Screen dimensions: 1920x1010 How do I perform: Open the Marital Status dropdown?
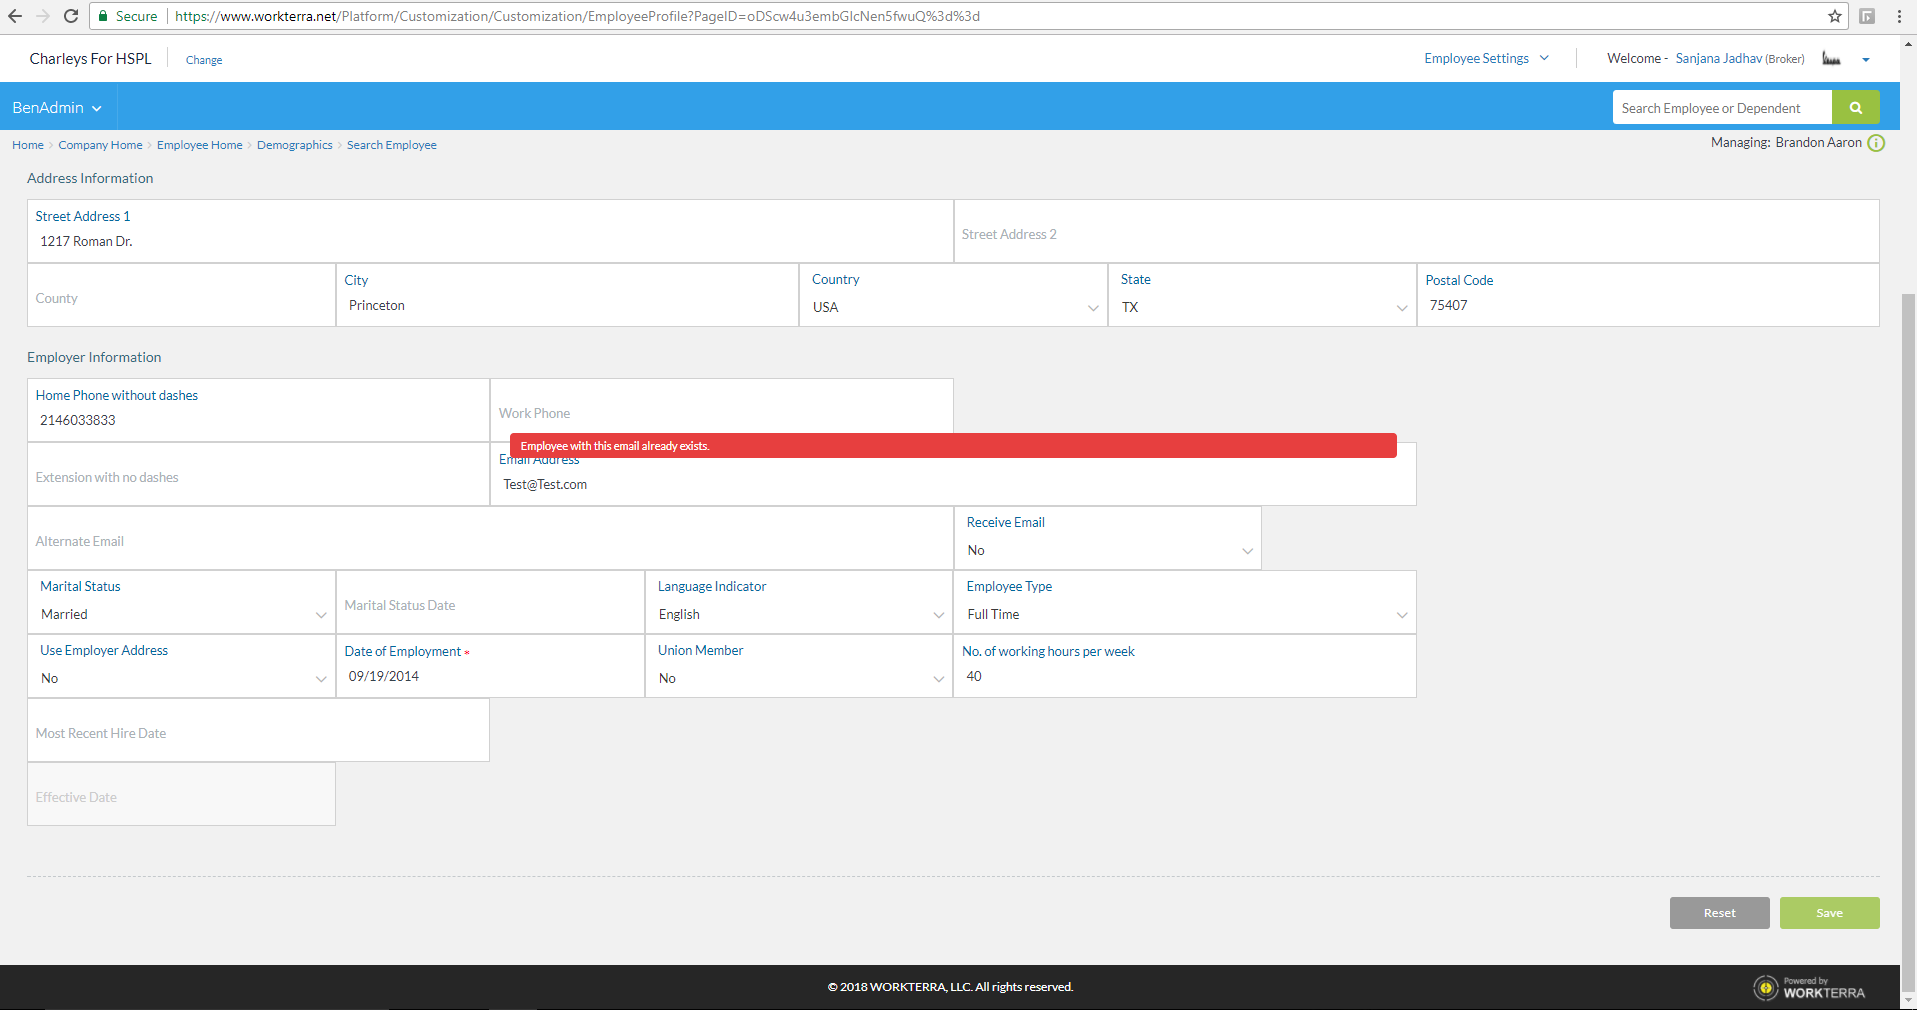tap(321, 615)
